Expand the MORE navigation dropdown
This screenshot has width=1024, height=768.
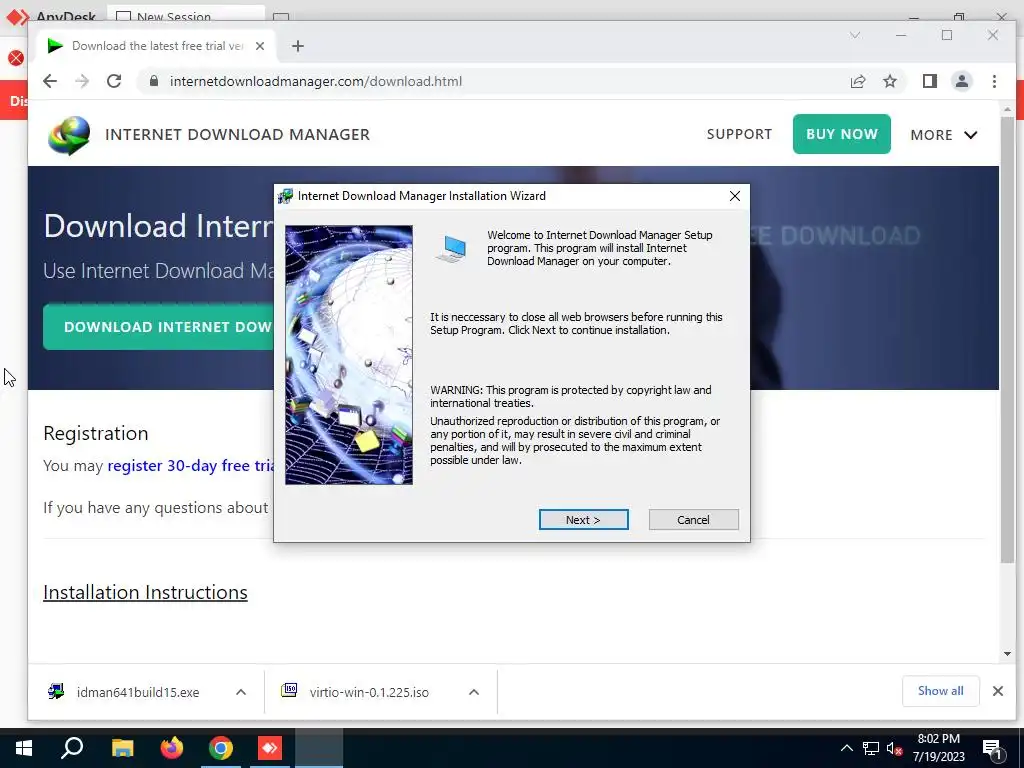pyautogui.click(x=944, y=135)
